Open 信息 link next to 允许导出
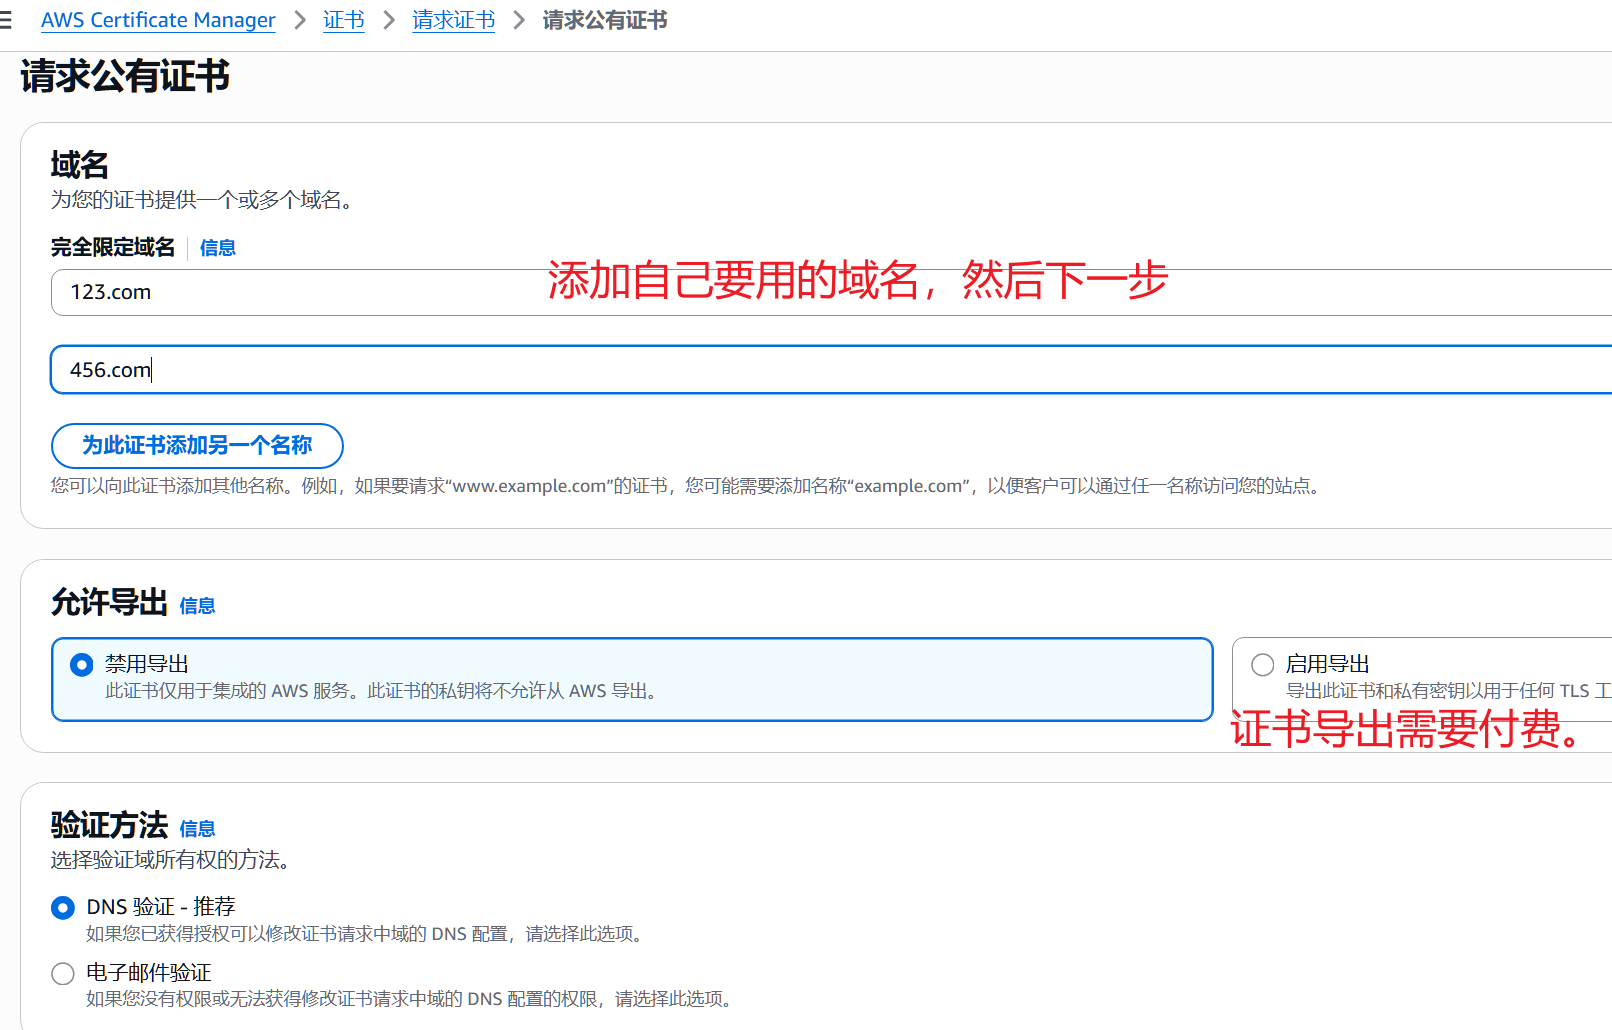 click(x=197, y=606)
